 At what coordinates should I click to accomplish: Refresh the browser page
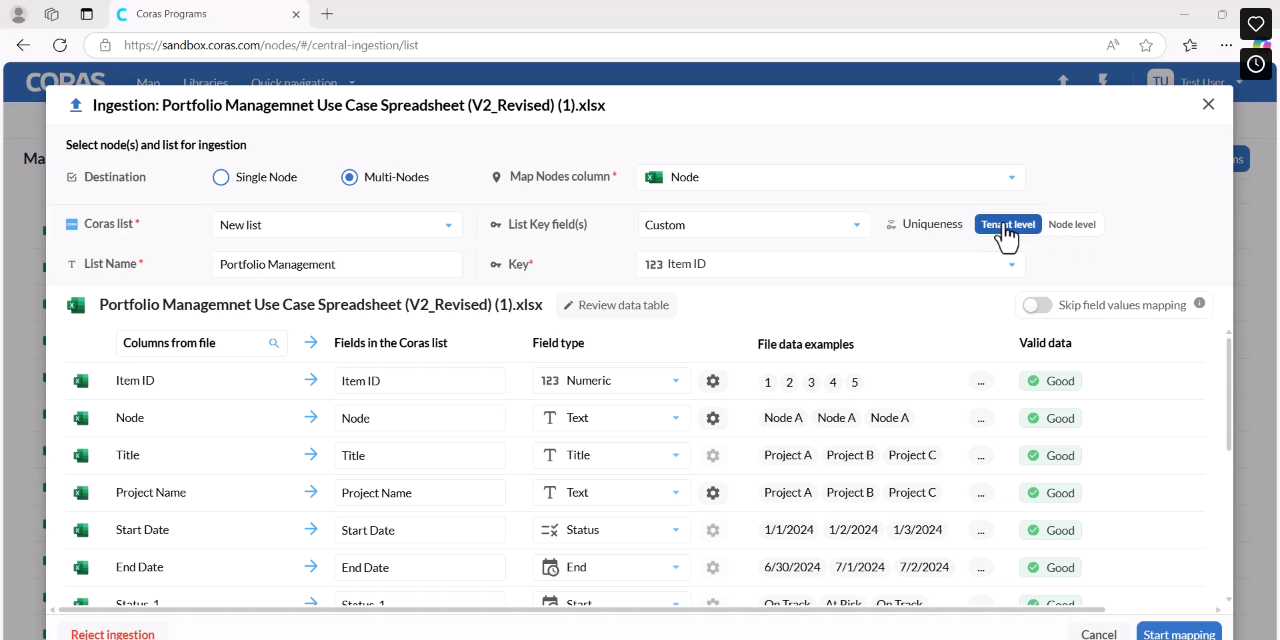tap(60, 45)
